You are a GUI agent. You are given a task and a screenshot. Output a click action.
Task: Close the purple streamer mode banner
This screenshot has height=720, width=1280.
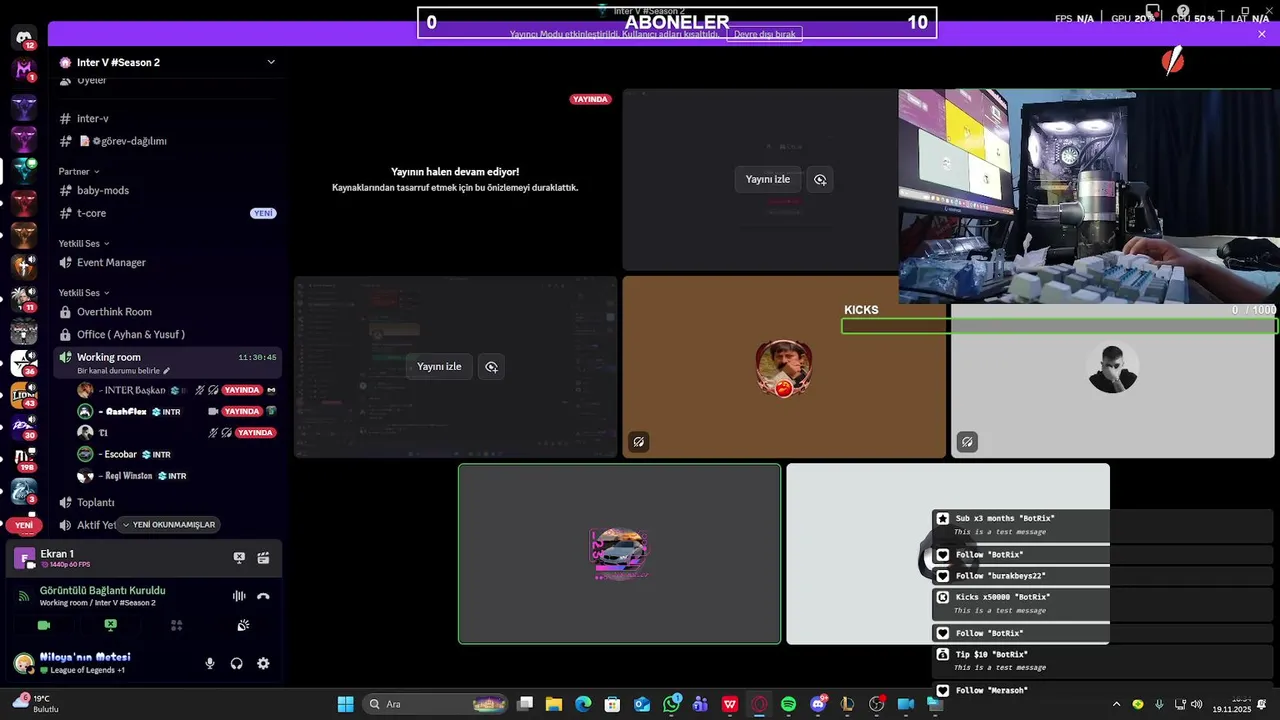[x=1262, y=34]
